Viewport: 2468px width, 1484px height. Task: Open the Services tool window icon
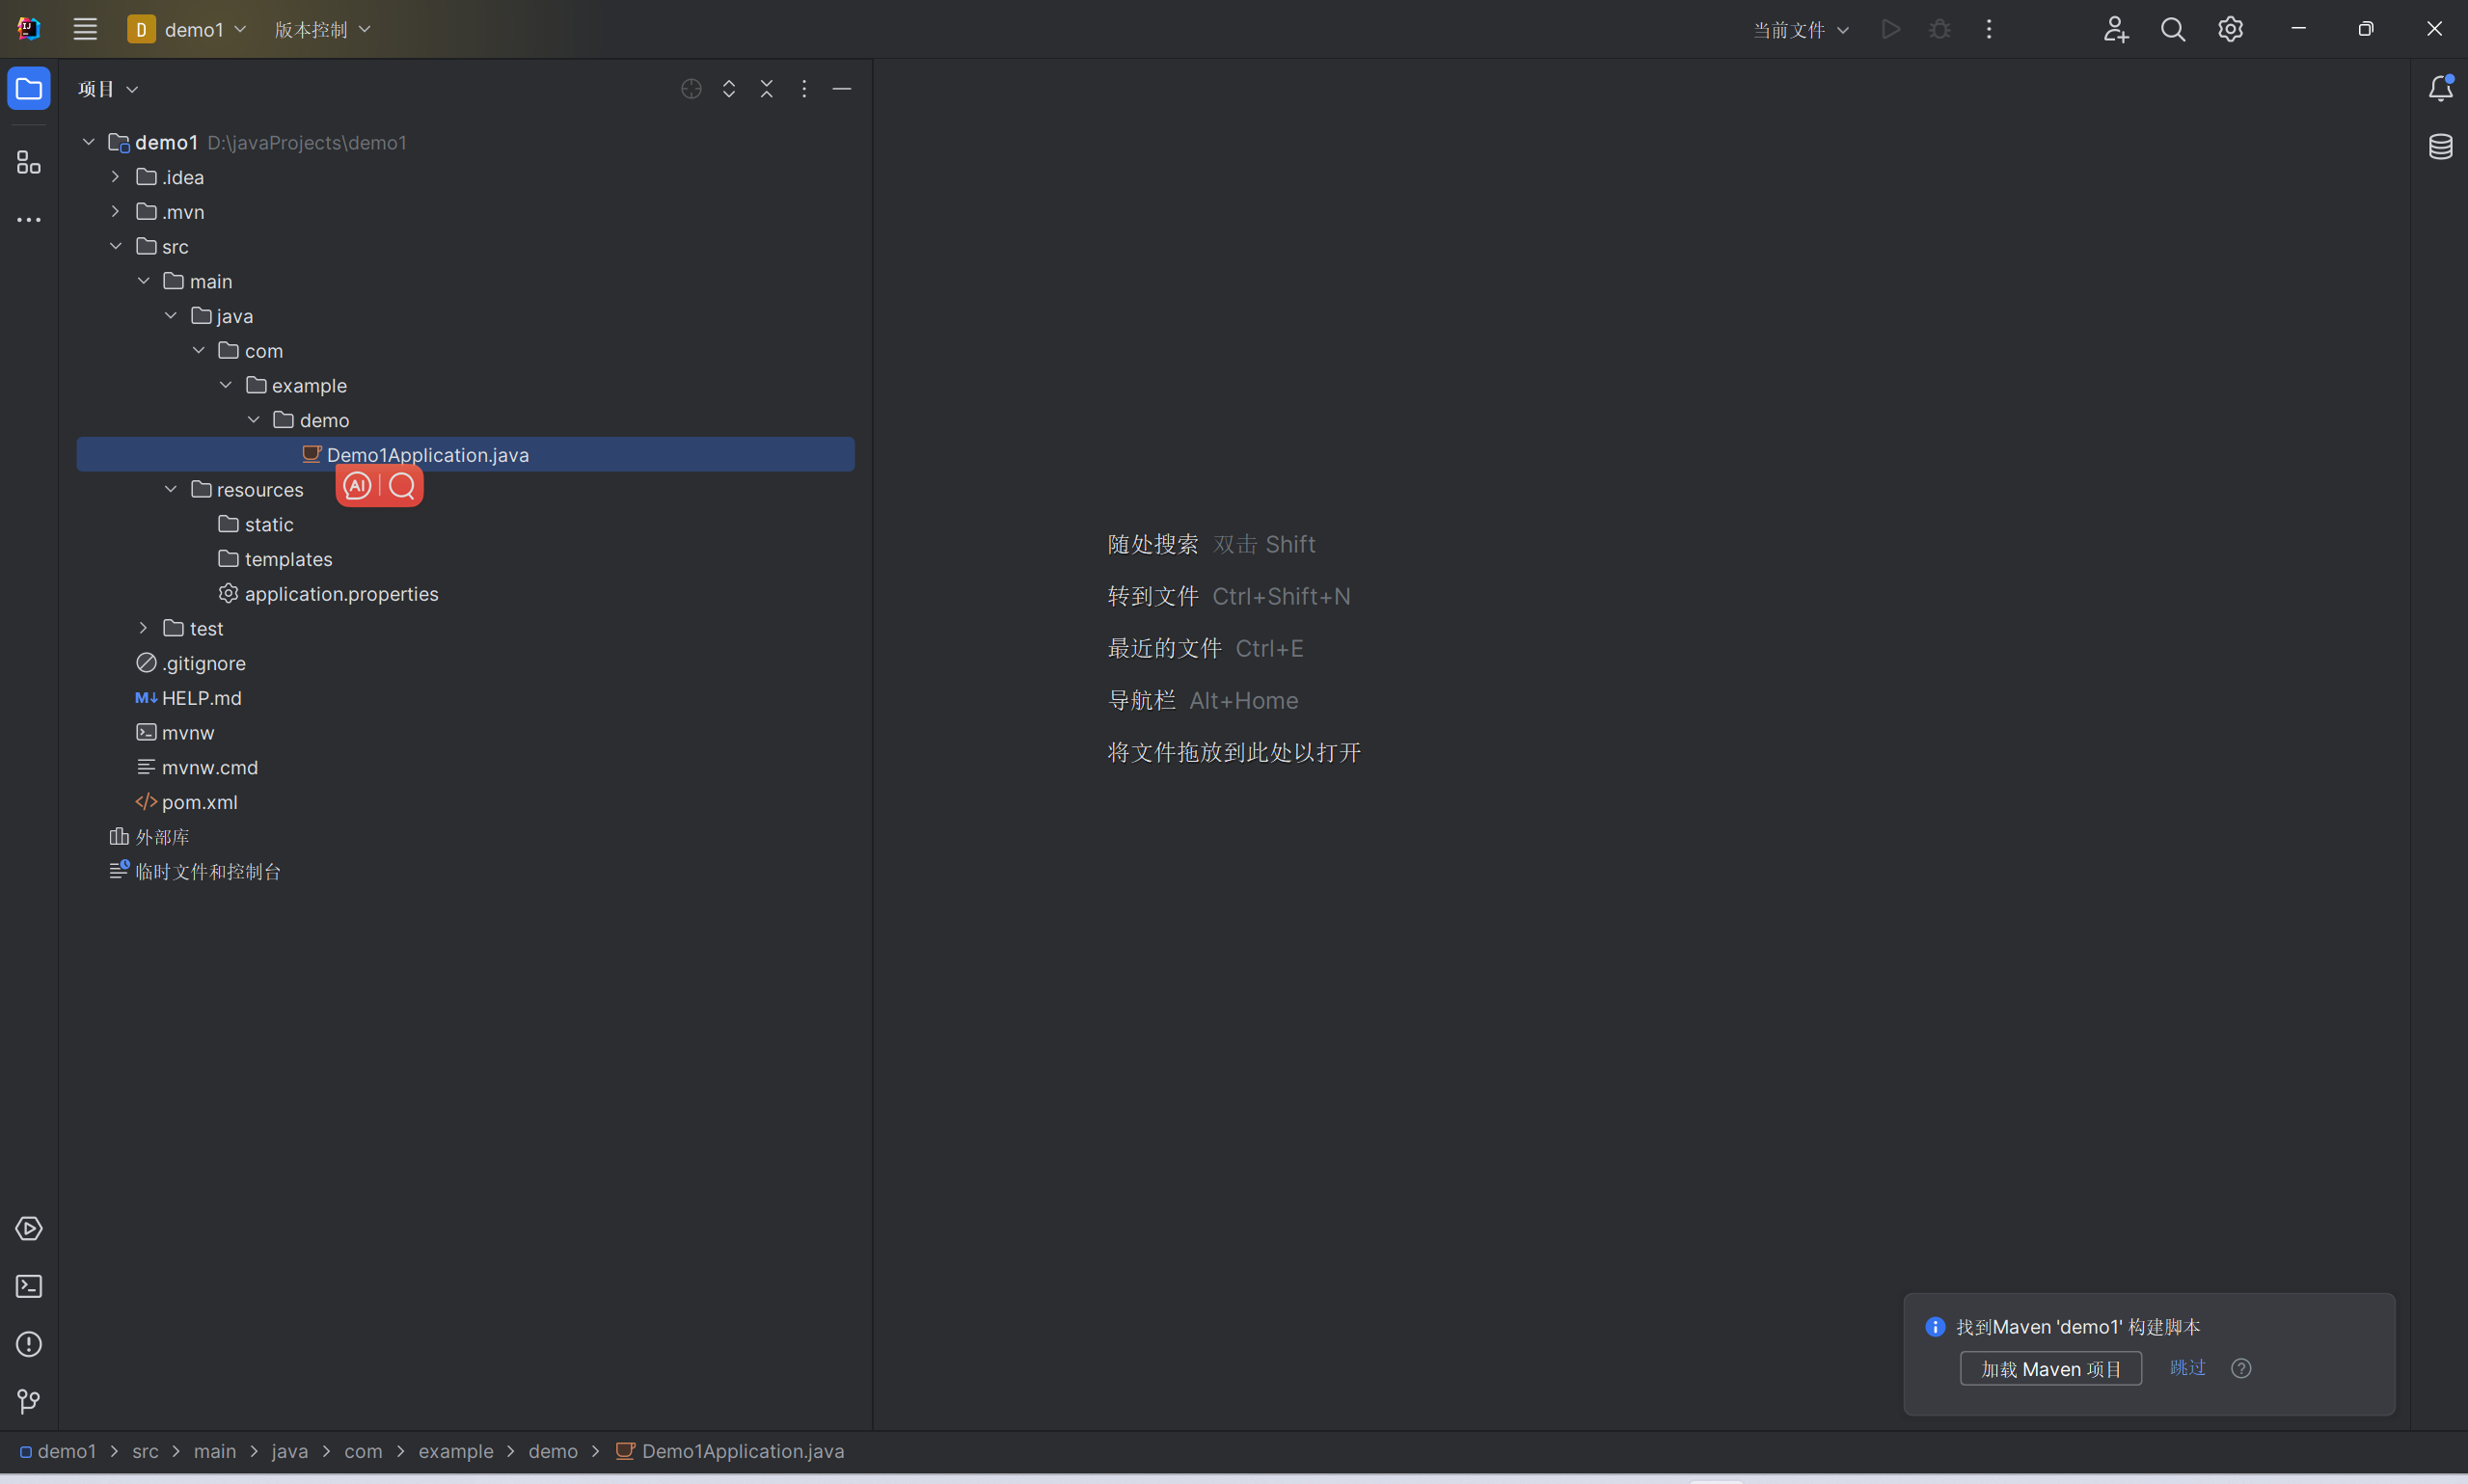28,1228
